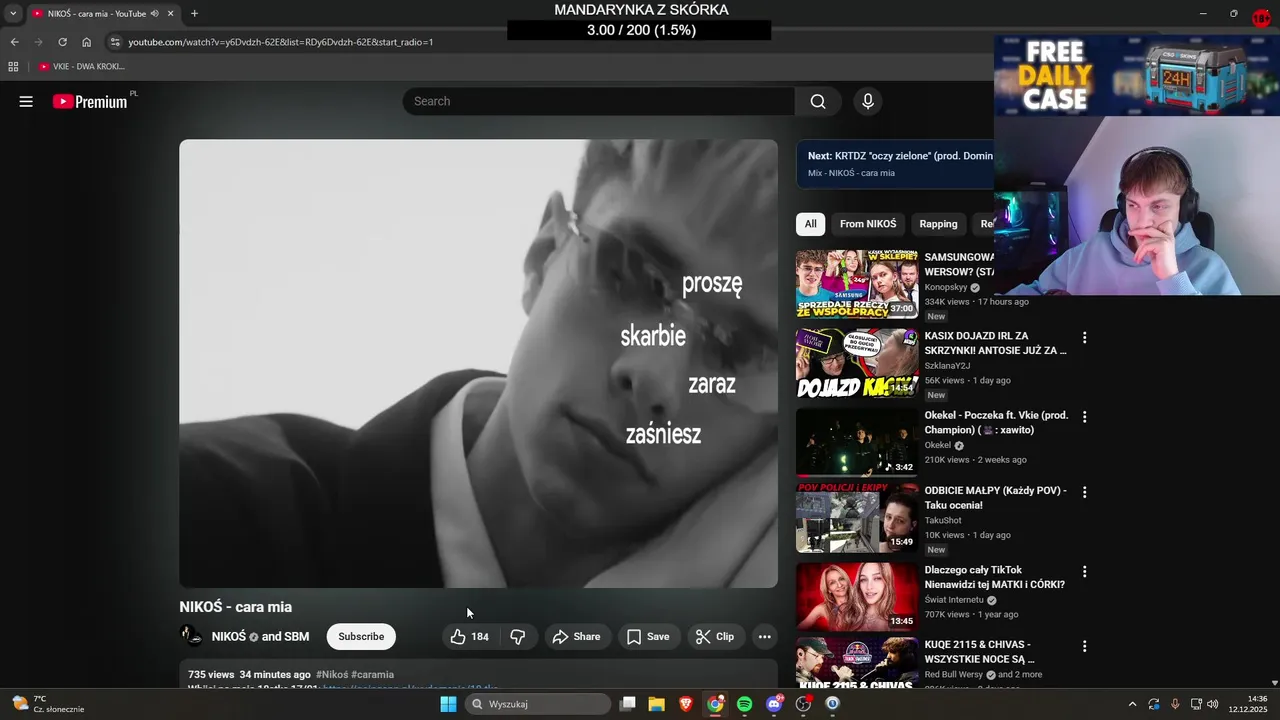The height and width of the screenshot is (720, 1280).
Task: Open the YouTube guide hamburger menu
Action: [26, 101]
